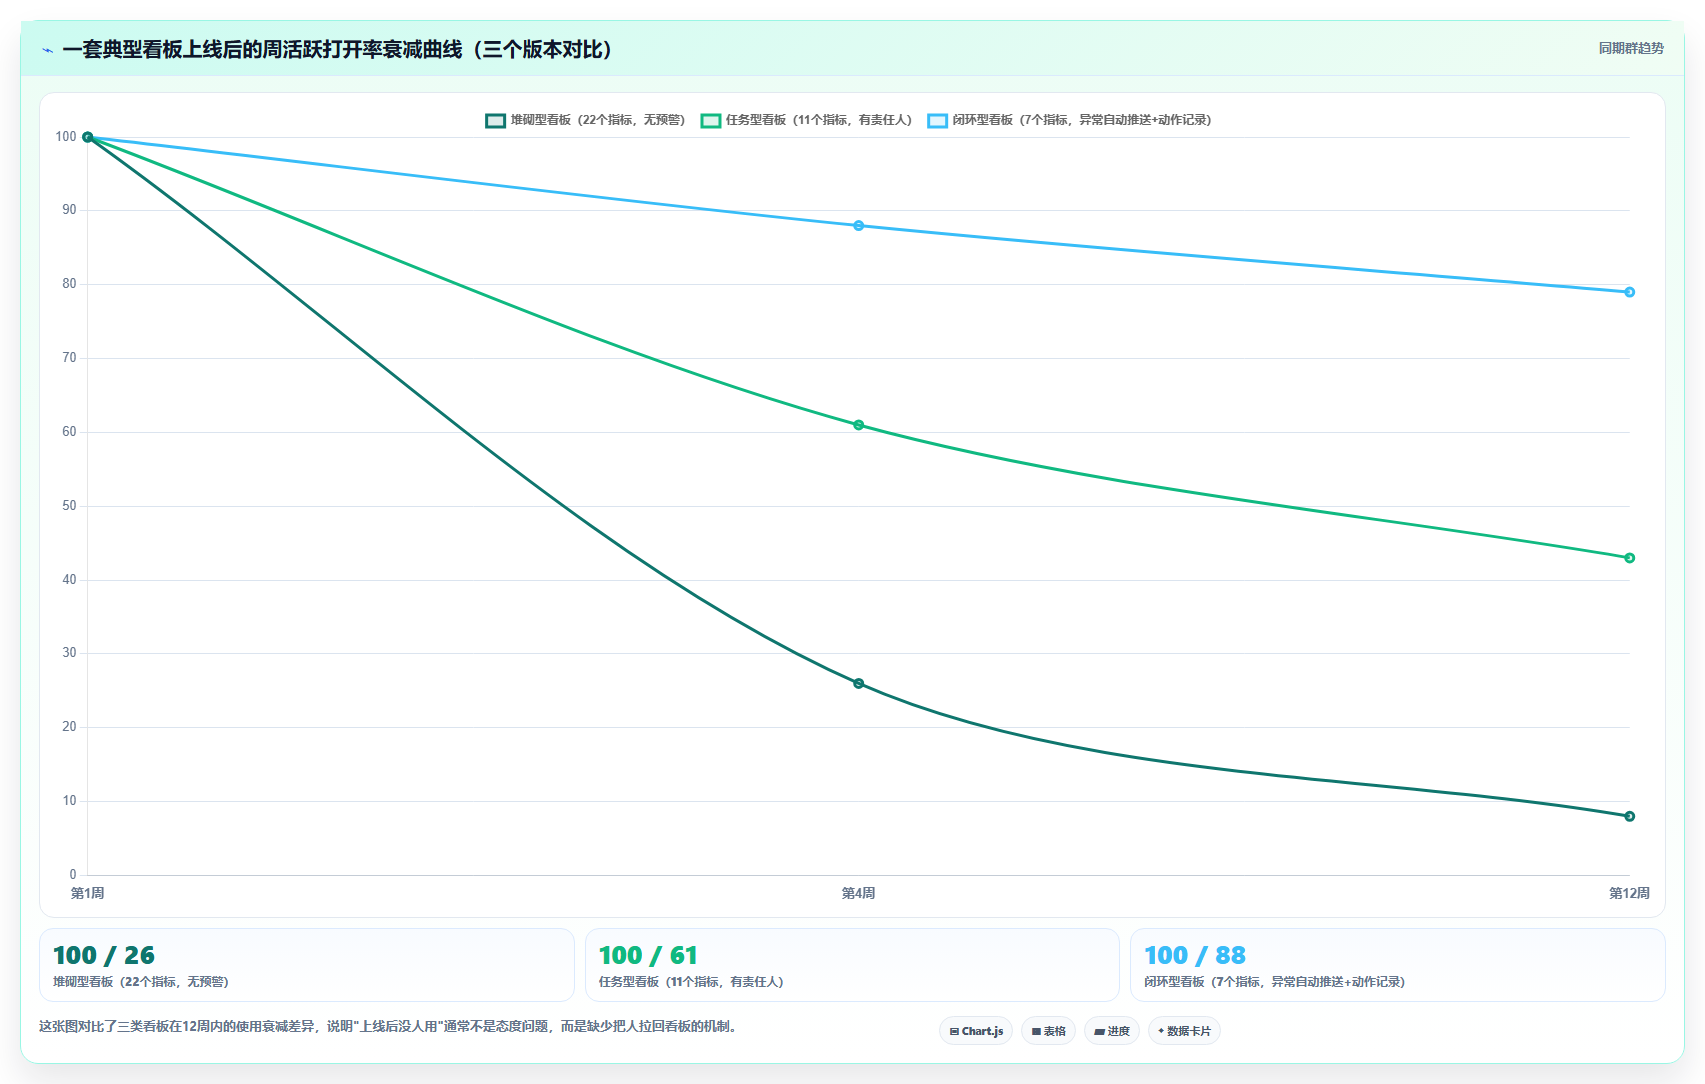1705x1084 pixels.
Task: Open the 100 / 88 闭环型看板 stat card
Action: click(x=1397, y=965)
